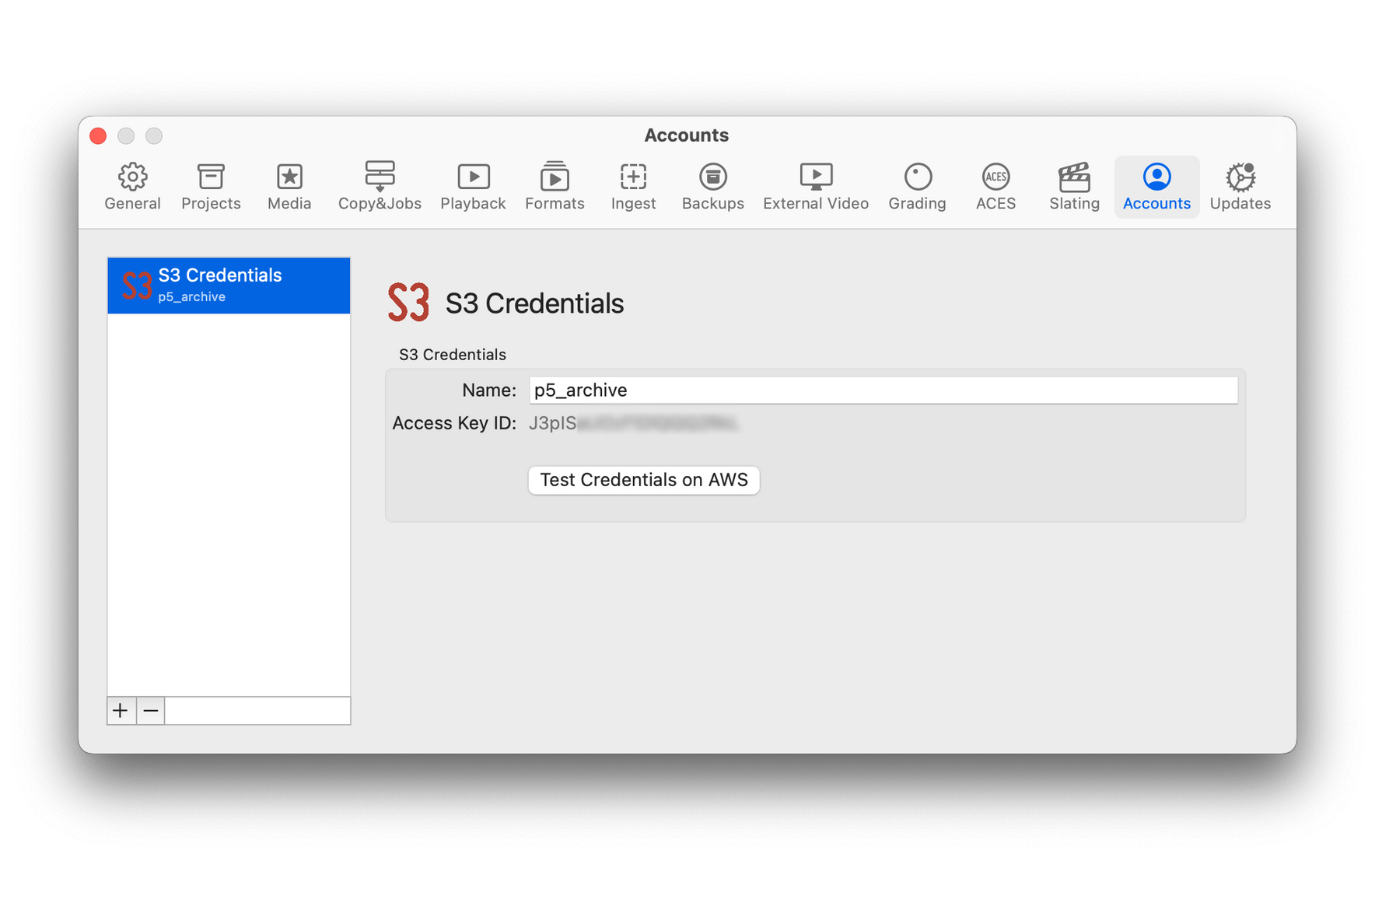Viewport: 1375px width, 900px height.
Task: Remove selected account with minus button
Action: point(151,711)
